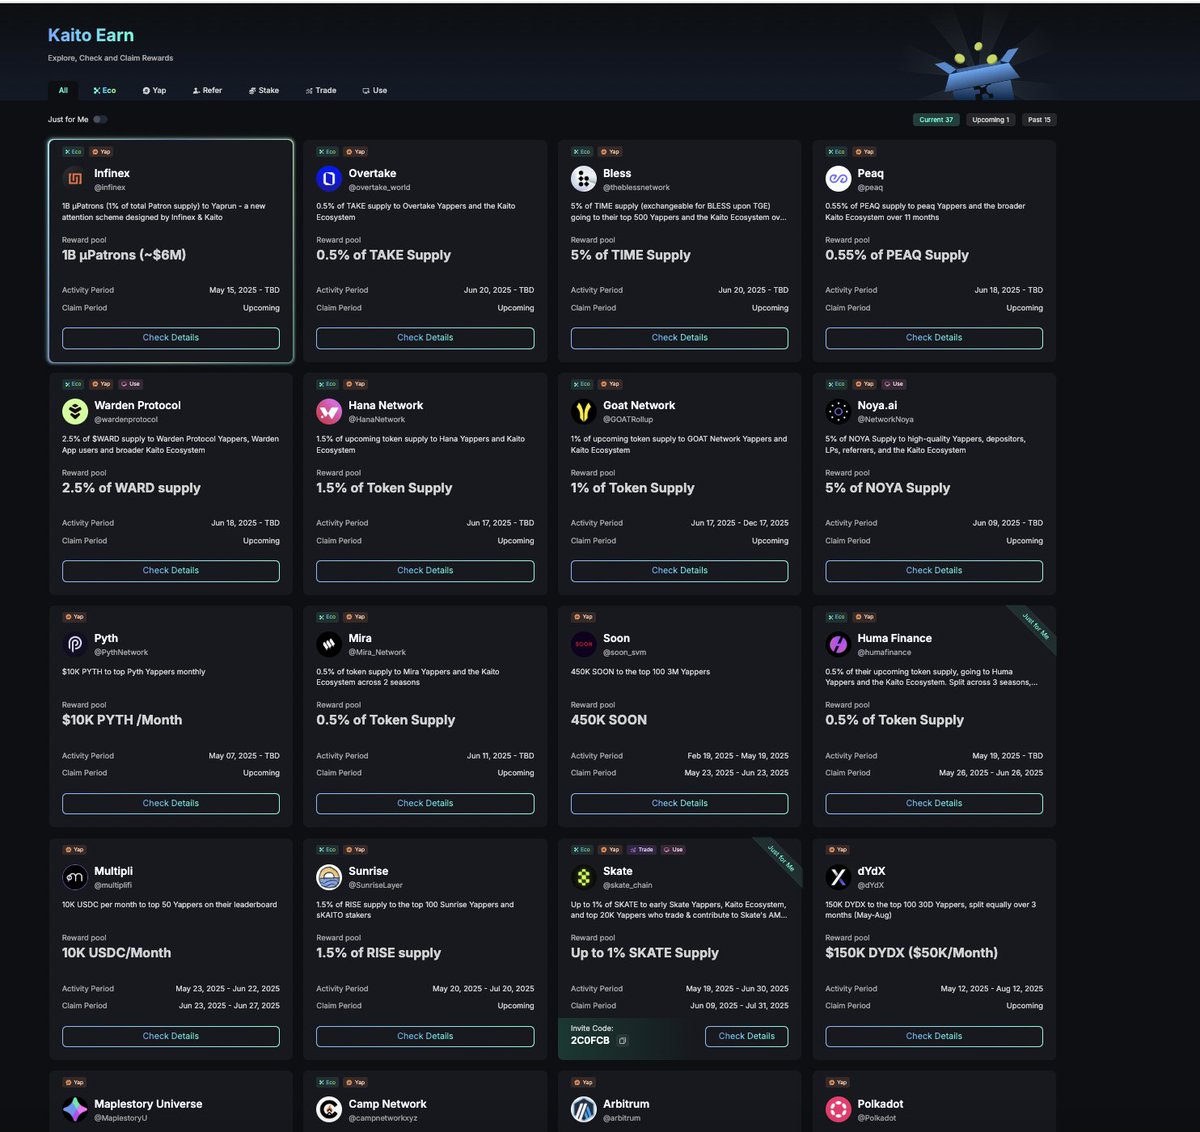Check Details for Peaq
The width and height of the screenshot is (1200, 1132).
pyautogui.click(x=934, y=338)
